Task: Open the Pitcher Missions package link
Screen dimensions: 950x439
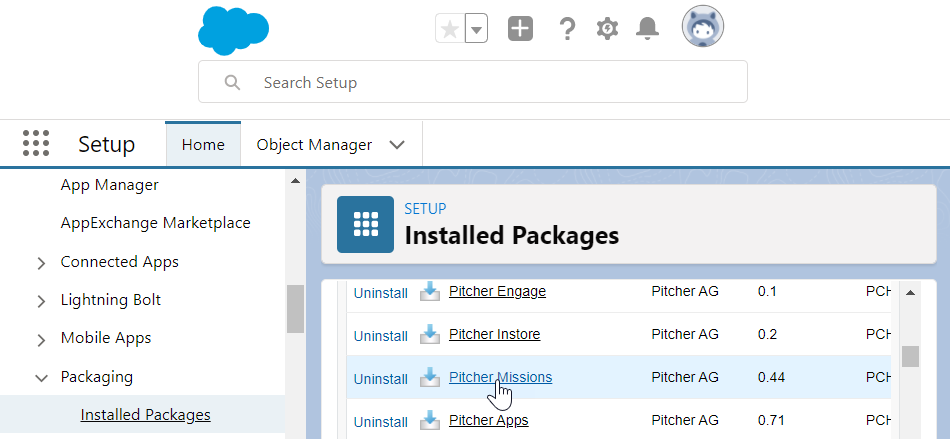Action: tap(500, 377)
